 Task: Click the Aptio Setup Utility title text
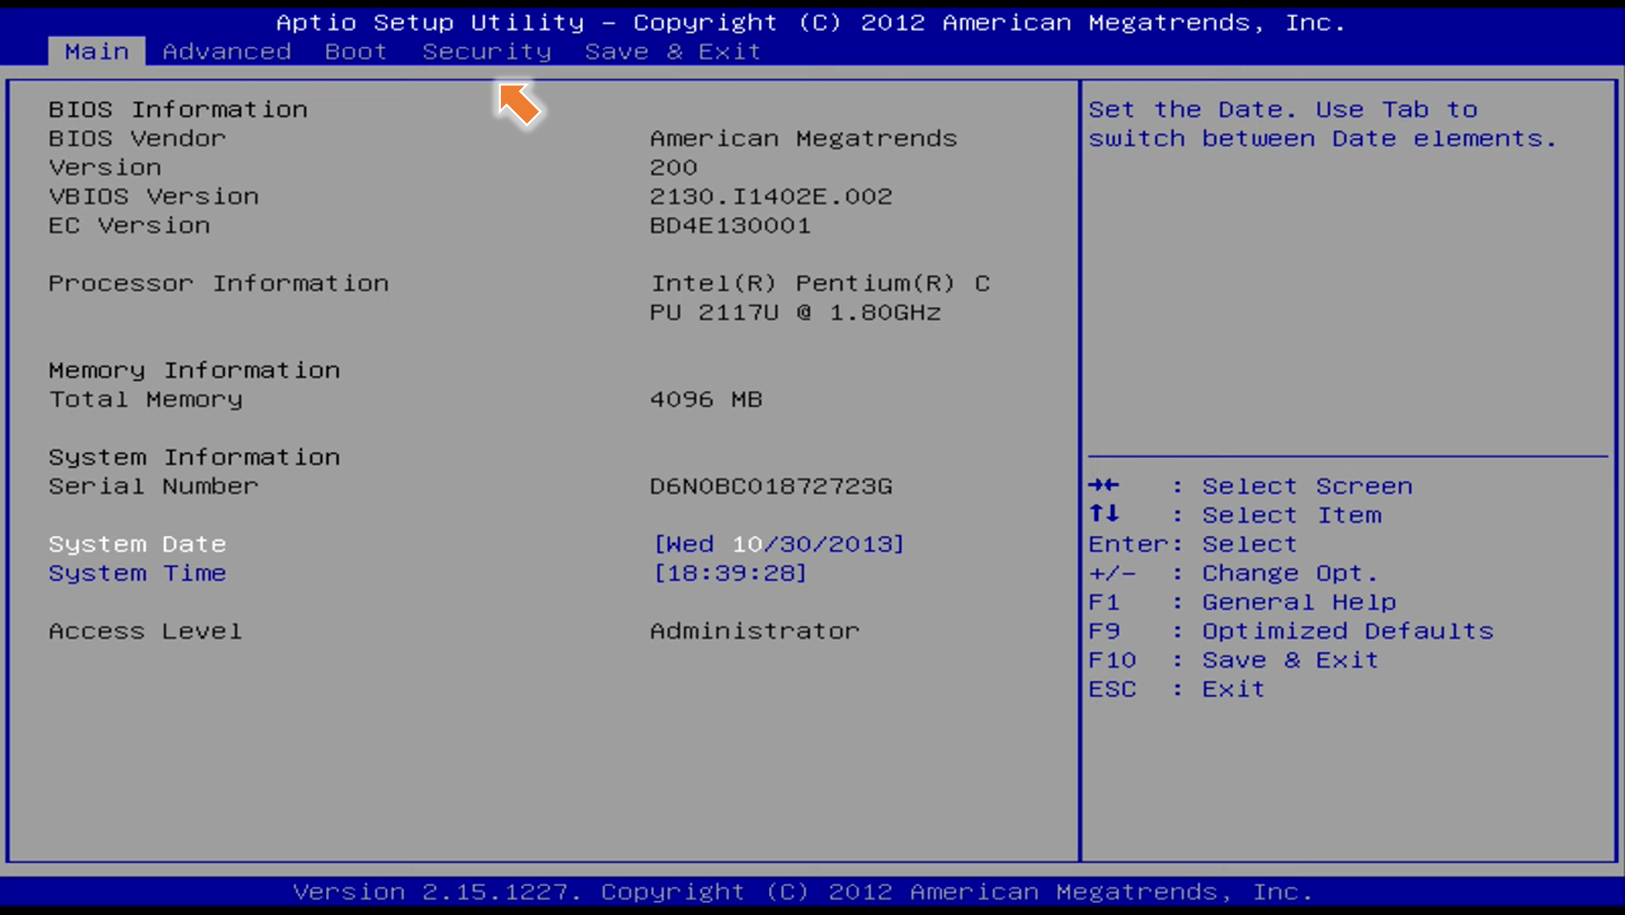[811, 22]
